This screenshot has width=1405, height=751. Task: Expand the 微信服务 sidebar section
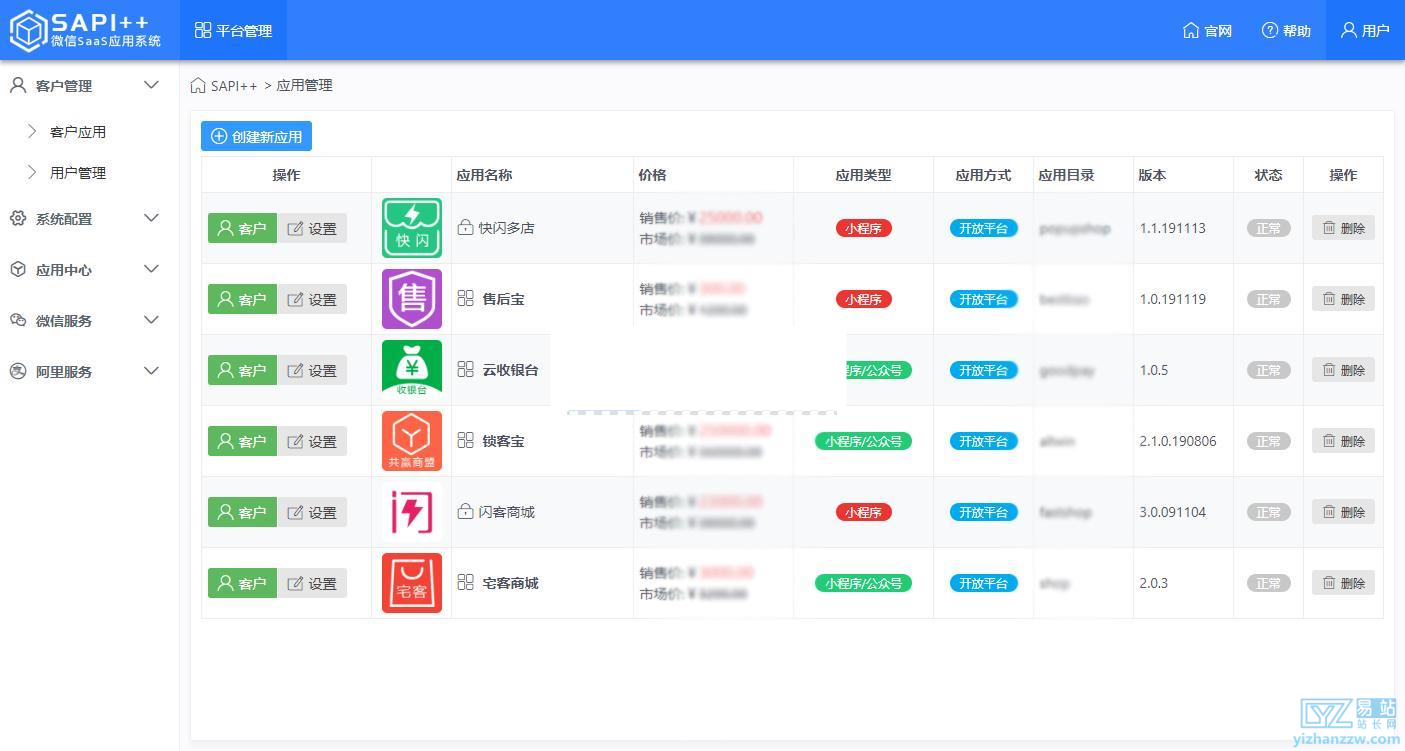click(x=85, y=320)
